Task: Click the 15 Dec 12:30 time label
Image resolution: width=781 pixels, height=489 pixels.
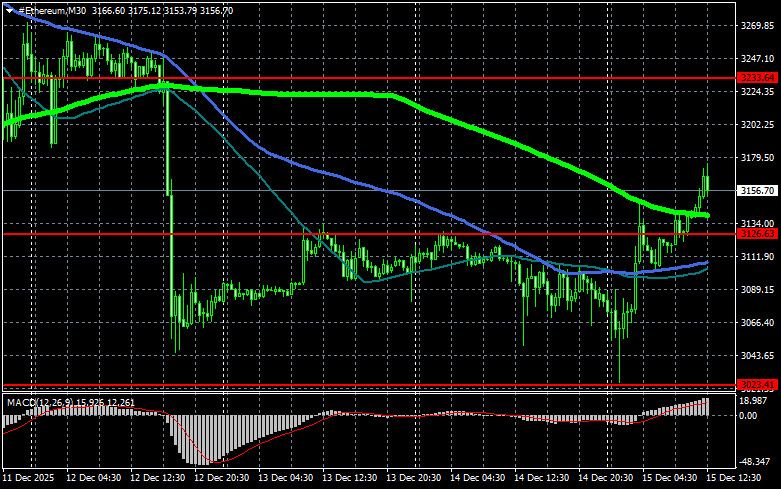Action: (734, 478)
